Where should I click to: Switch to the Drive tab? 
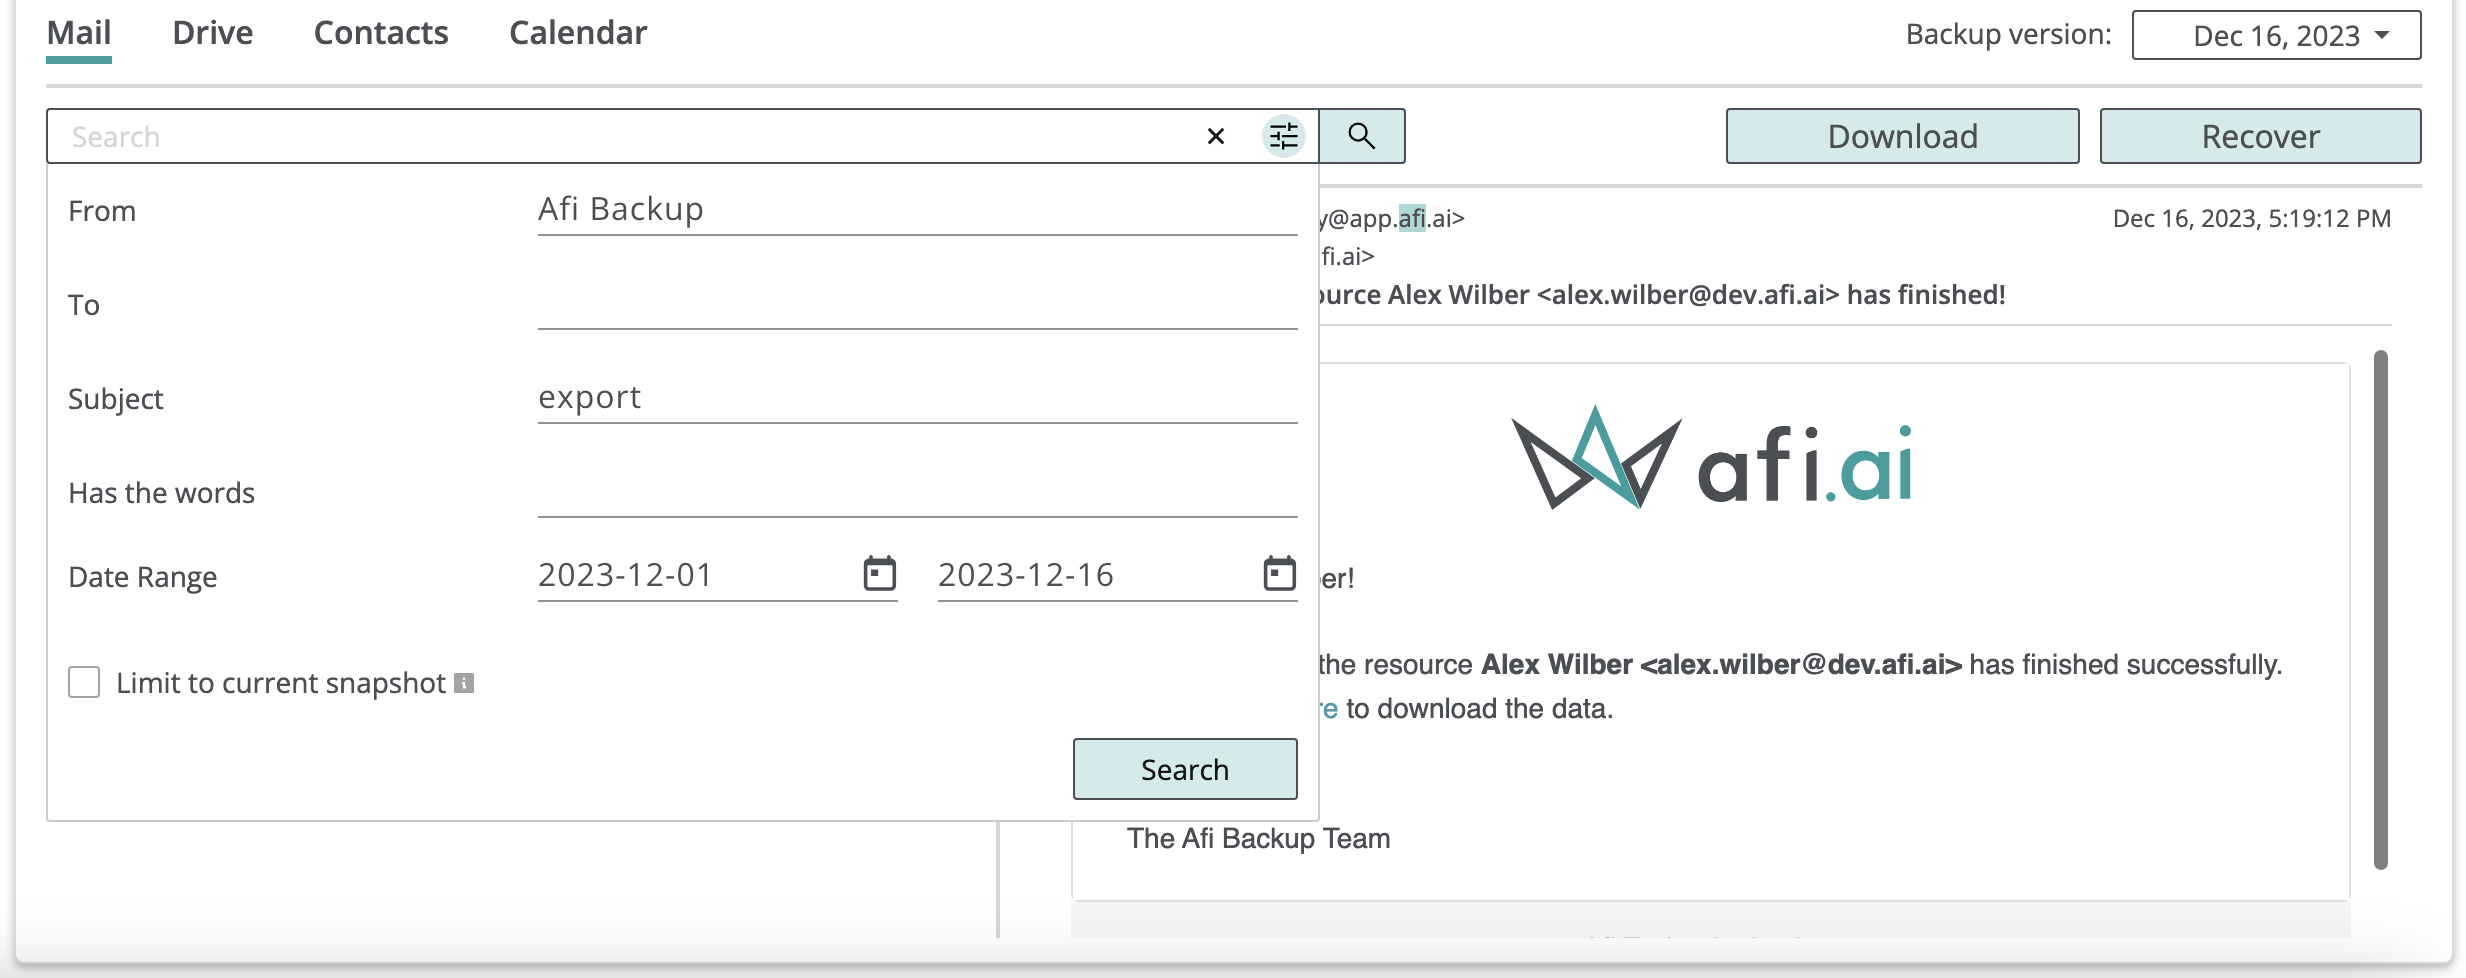[213, 33]
